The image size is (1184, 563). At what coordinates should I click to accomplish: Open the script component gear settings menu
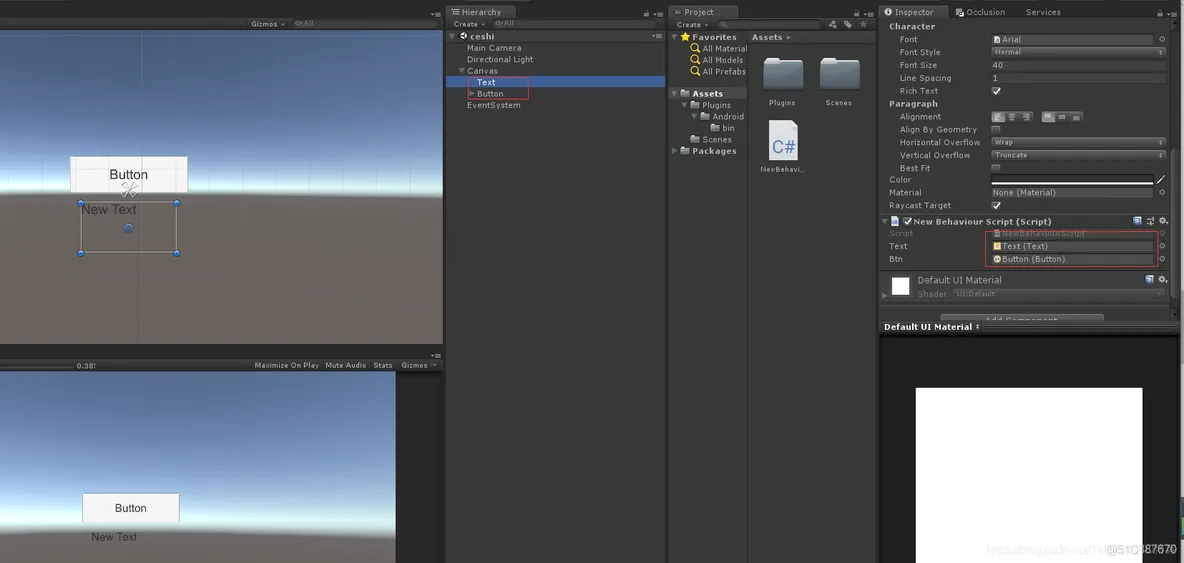(x=1163, y=221)
